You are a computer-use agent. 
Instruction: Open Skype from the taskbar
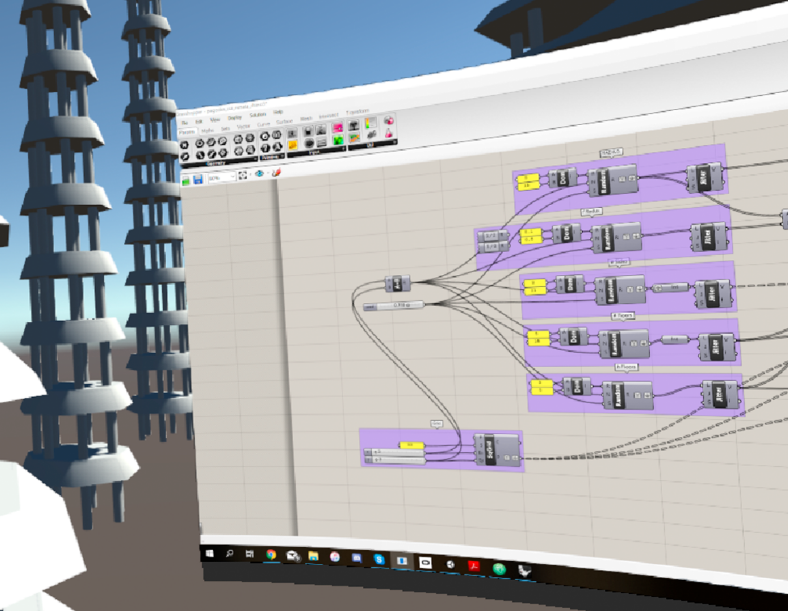tap(379, 559)
